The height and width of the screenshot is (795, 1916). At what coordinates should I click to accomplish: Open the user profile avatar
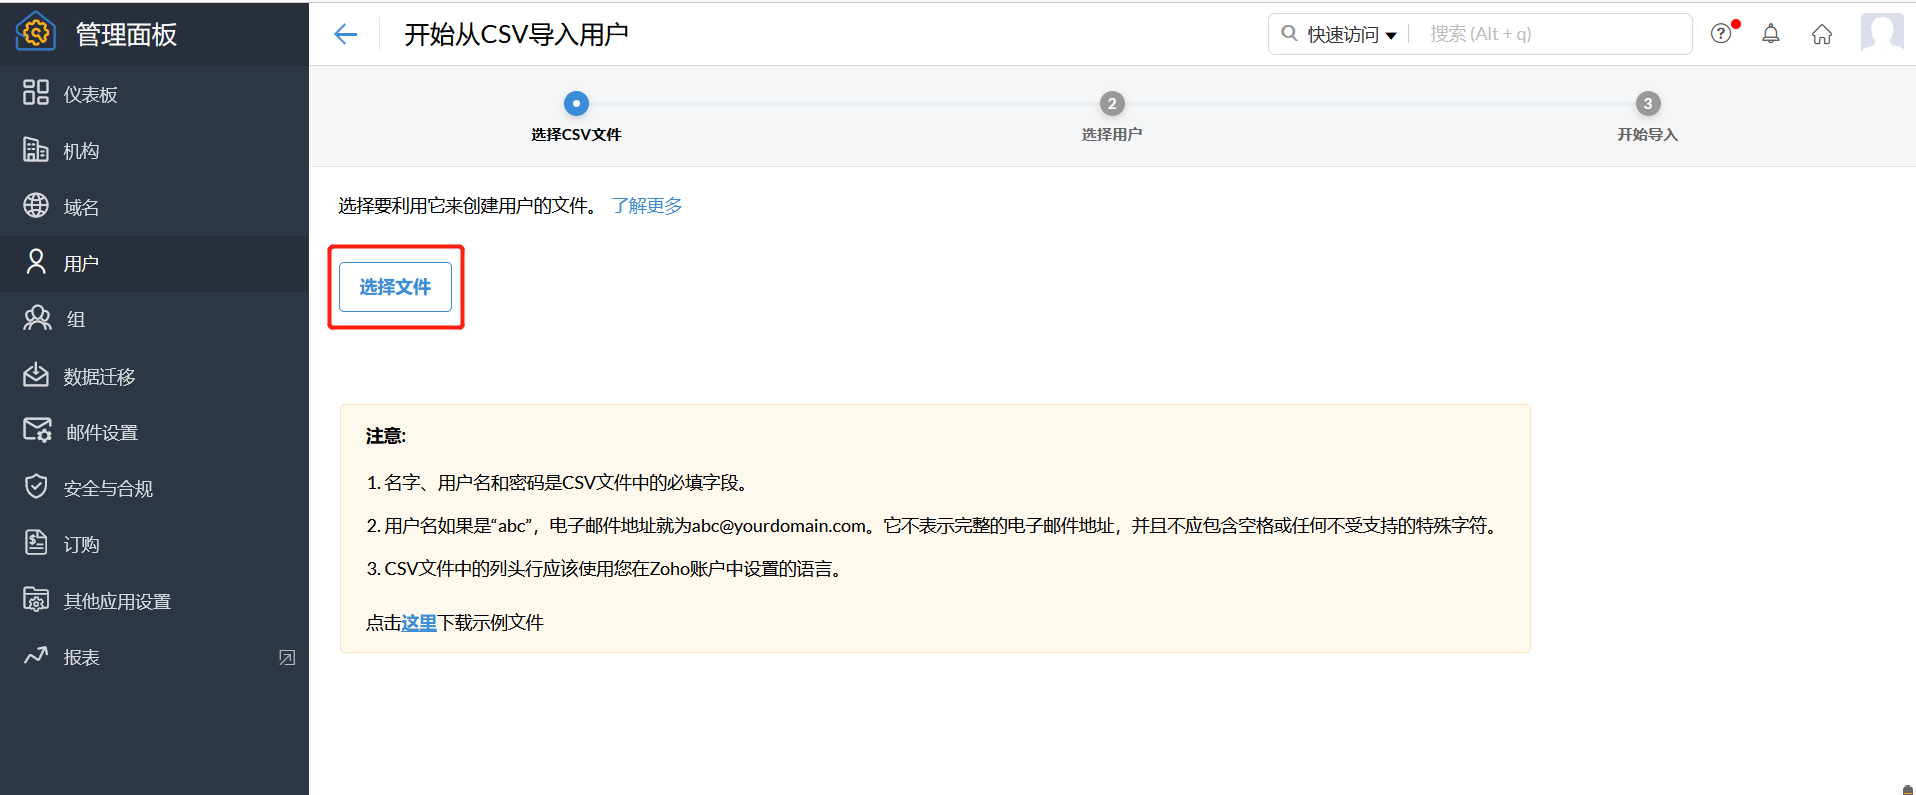pos(1881,33)
